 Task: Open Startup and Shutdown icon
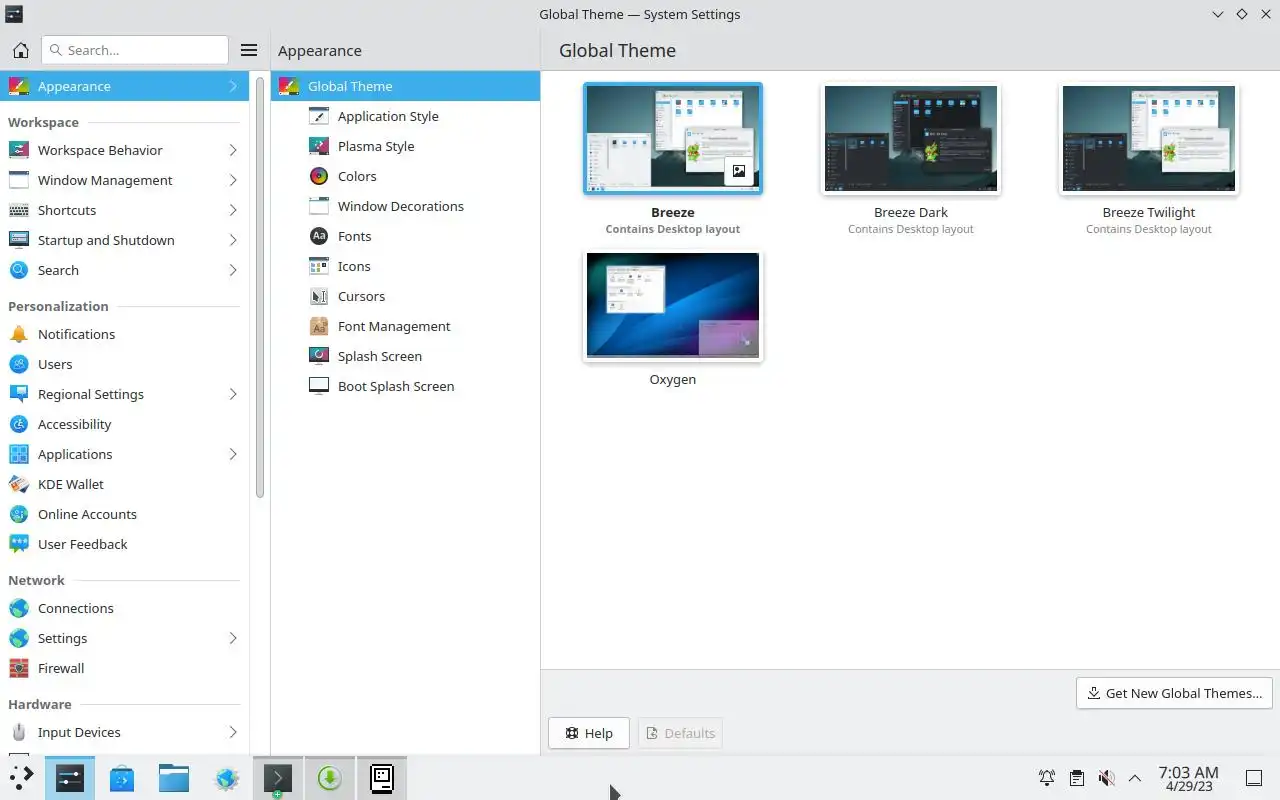[x=19, y=240]
